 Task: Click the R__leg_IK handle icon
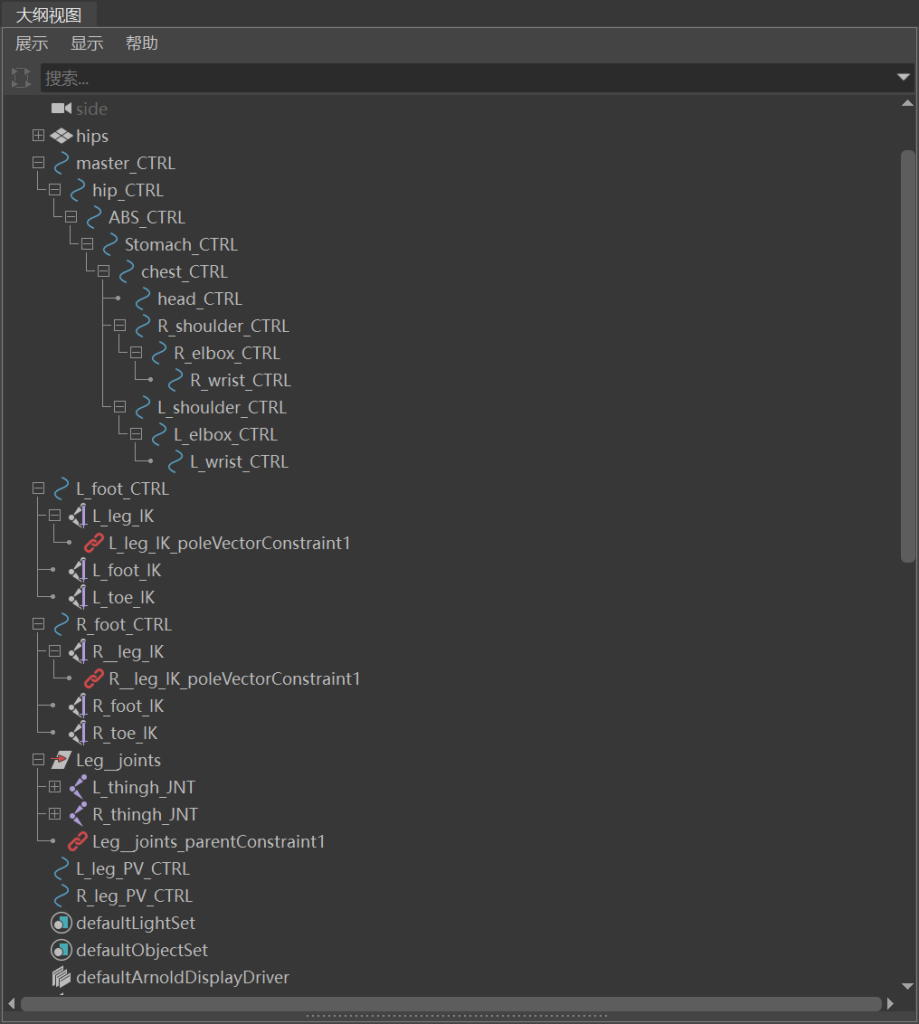coord(78,652)
